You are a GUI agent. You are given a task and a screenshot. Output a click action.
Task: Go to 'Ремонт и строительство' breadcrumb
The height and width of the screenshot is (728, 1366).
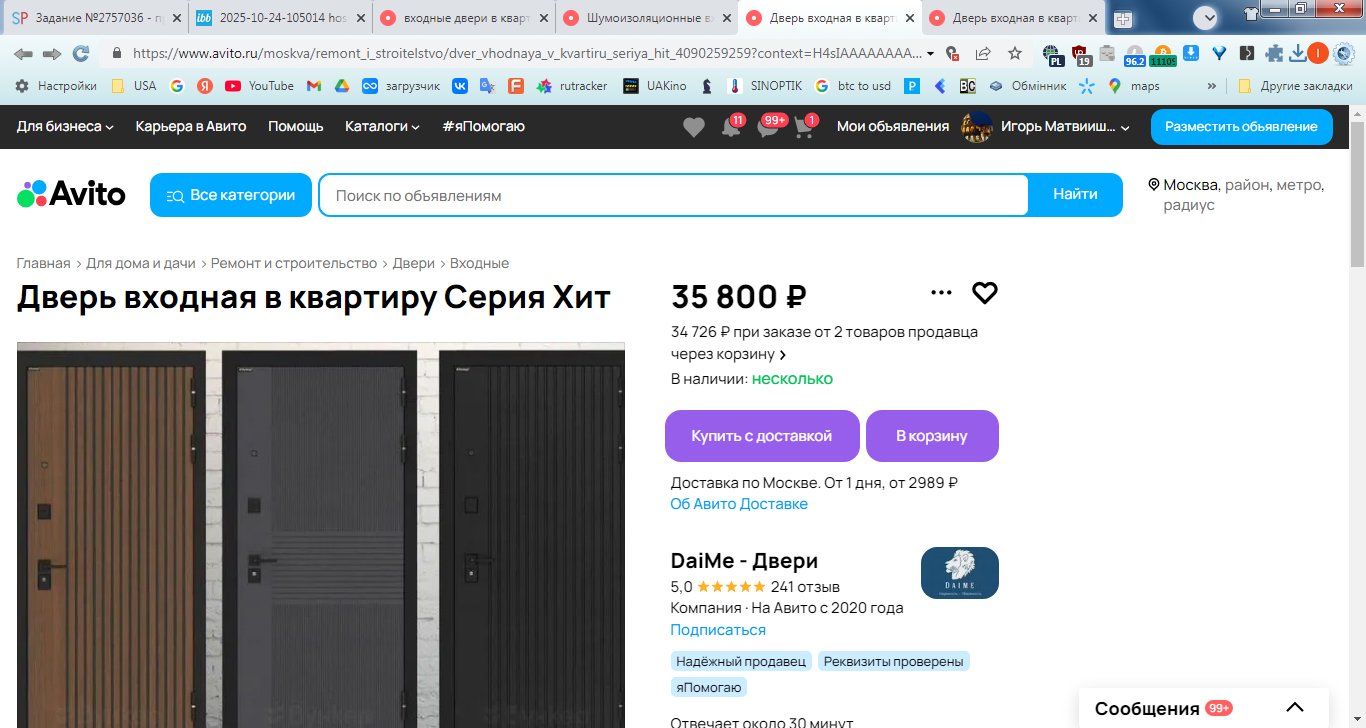pos(294,263)
